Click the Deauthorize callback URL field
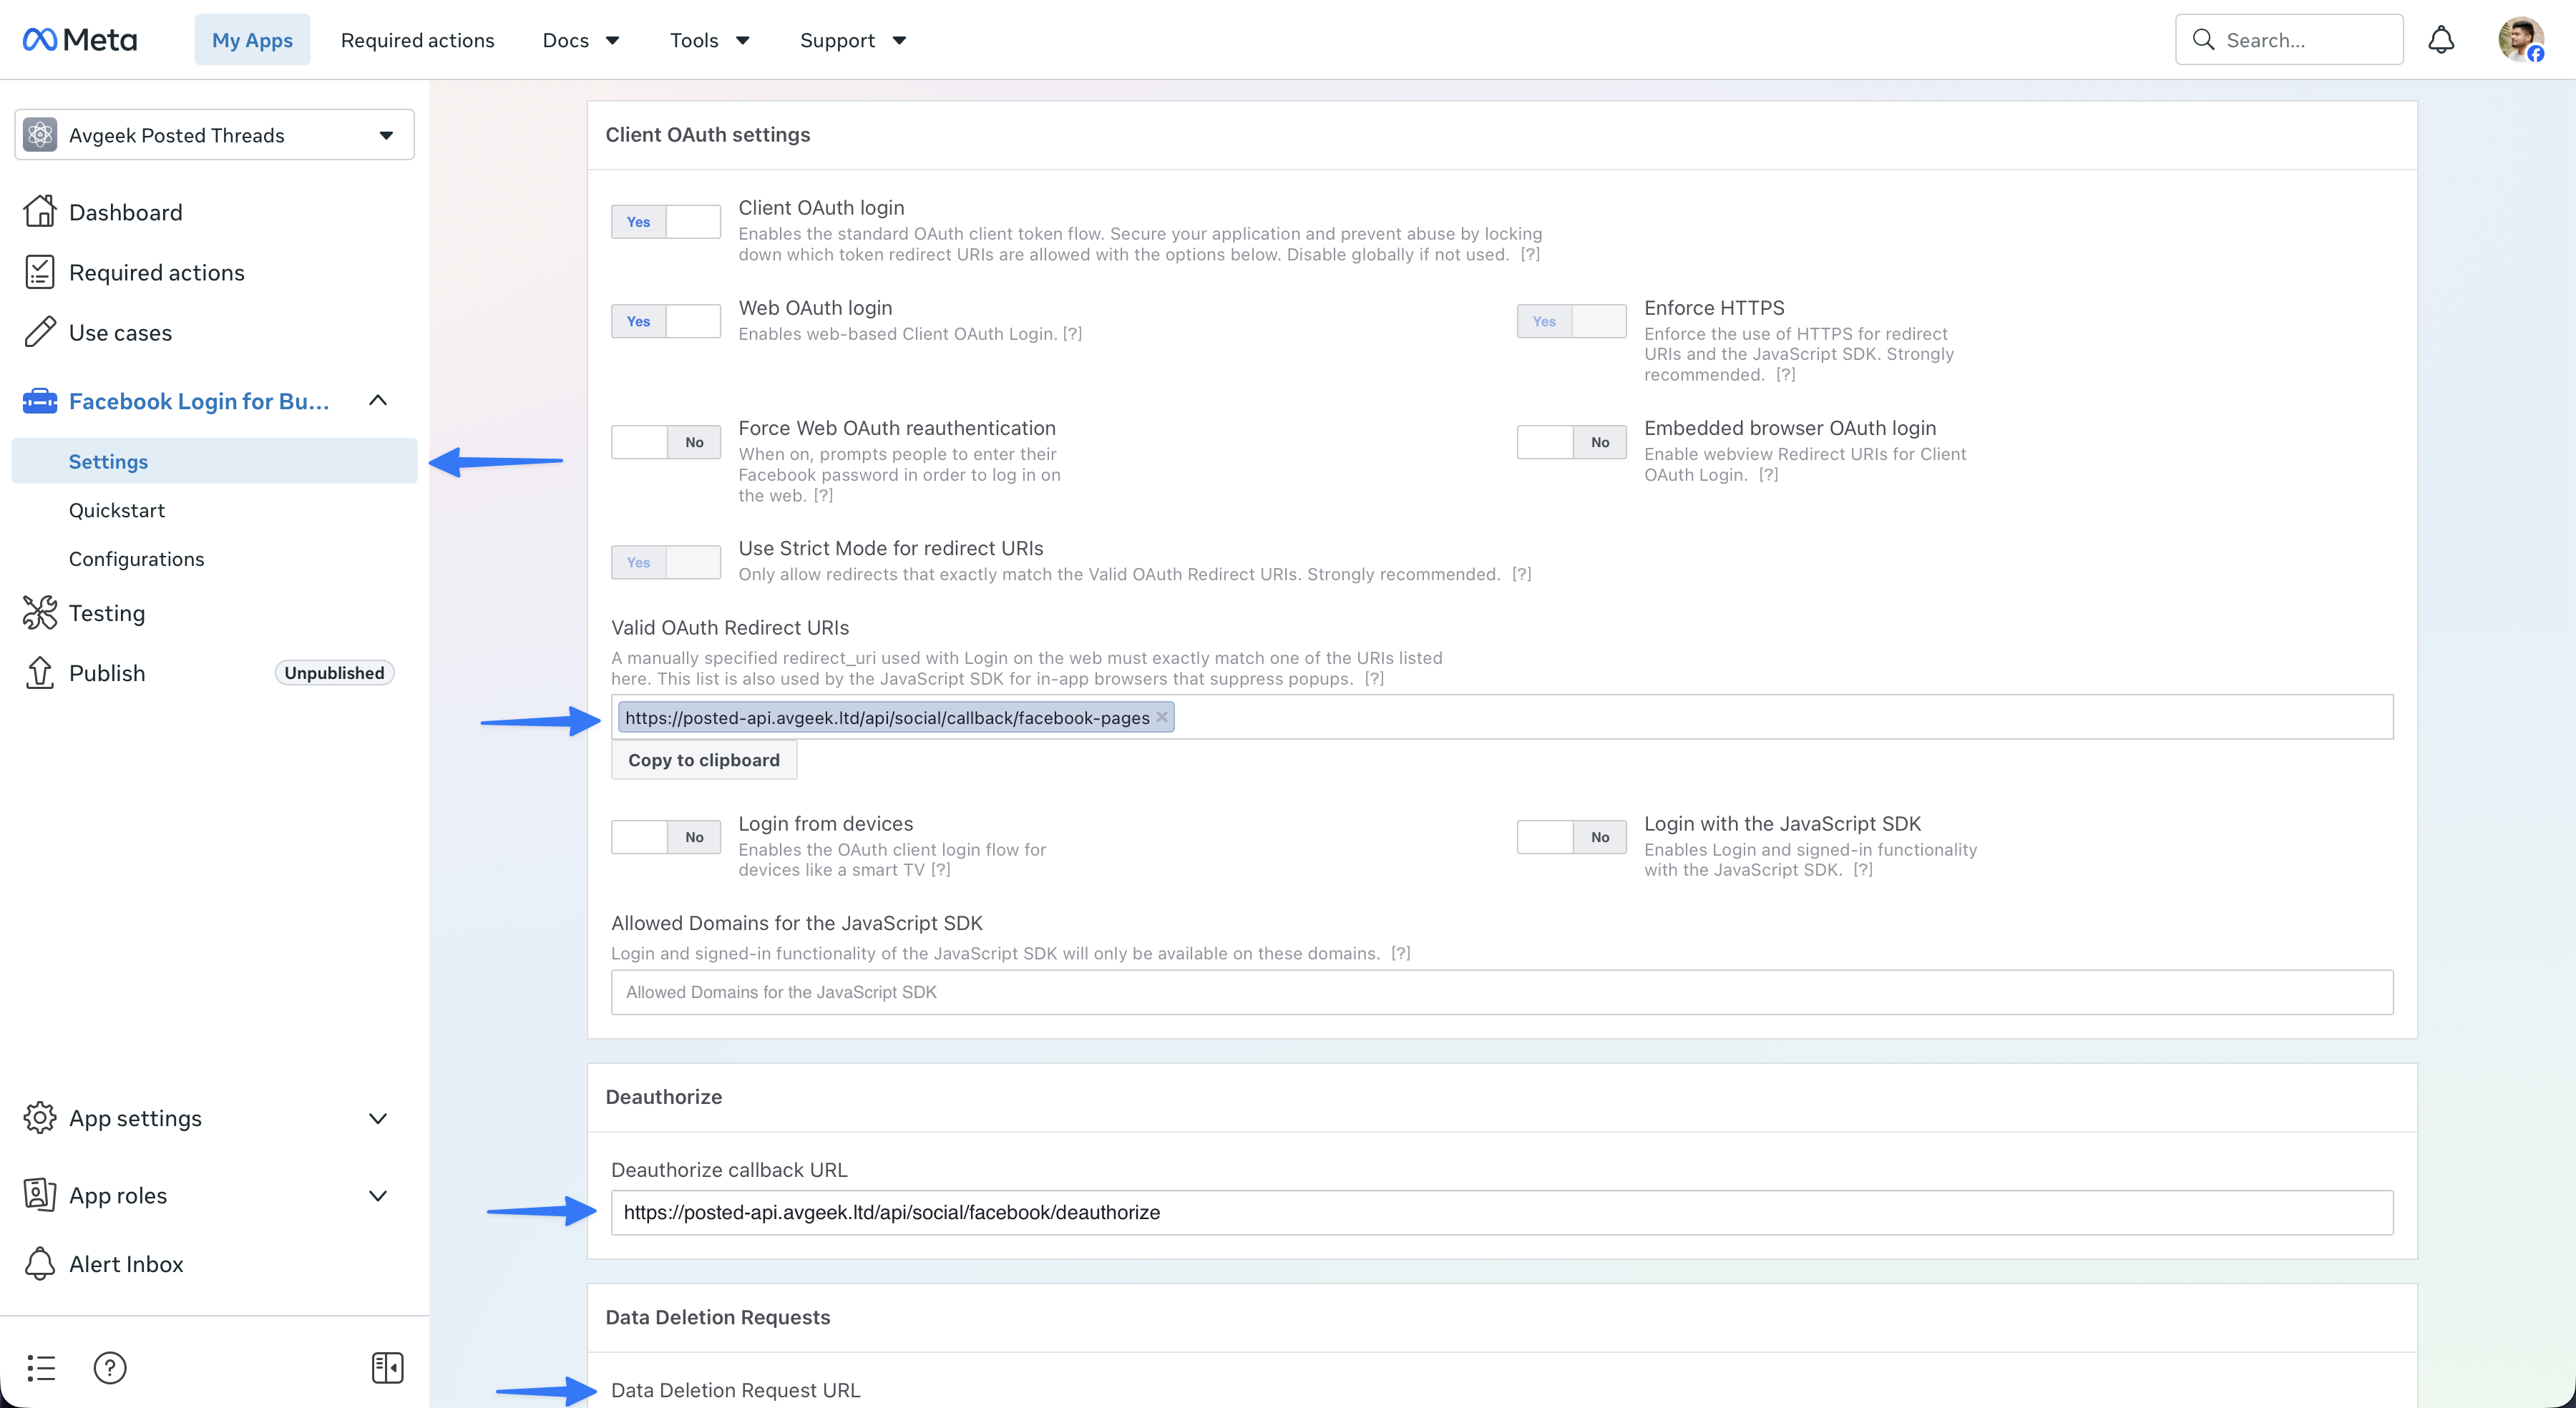Screen dimensions: 2576x1408 coord(1502,1212)
